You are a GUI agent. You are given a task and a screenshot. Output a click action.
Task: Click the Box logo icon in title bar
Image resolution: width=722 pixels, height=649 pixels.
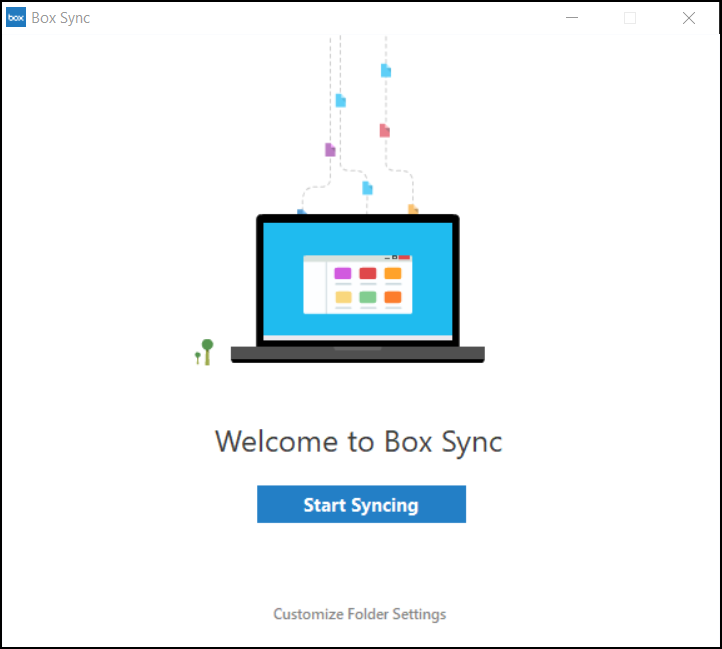pos(16,18)
